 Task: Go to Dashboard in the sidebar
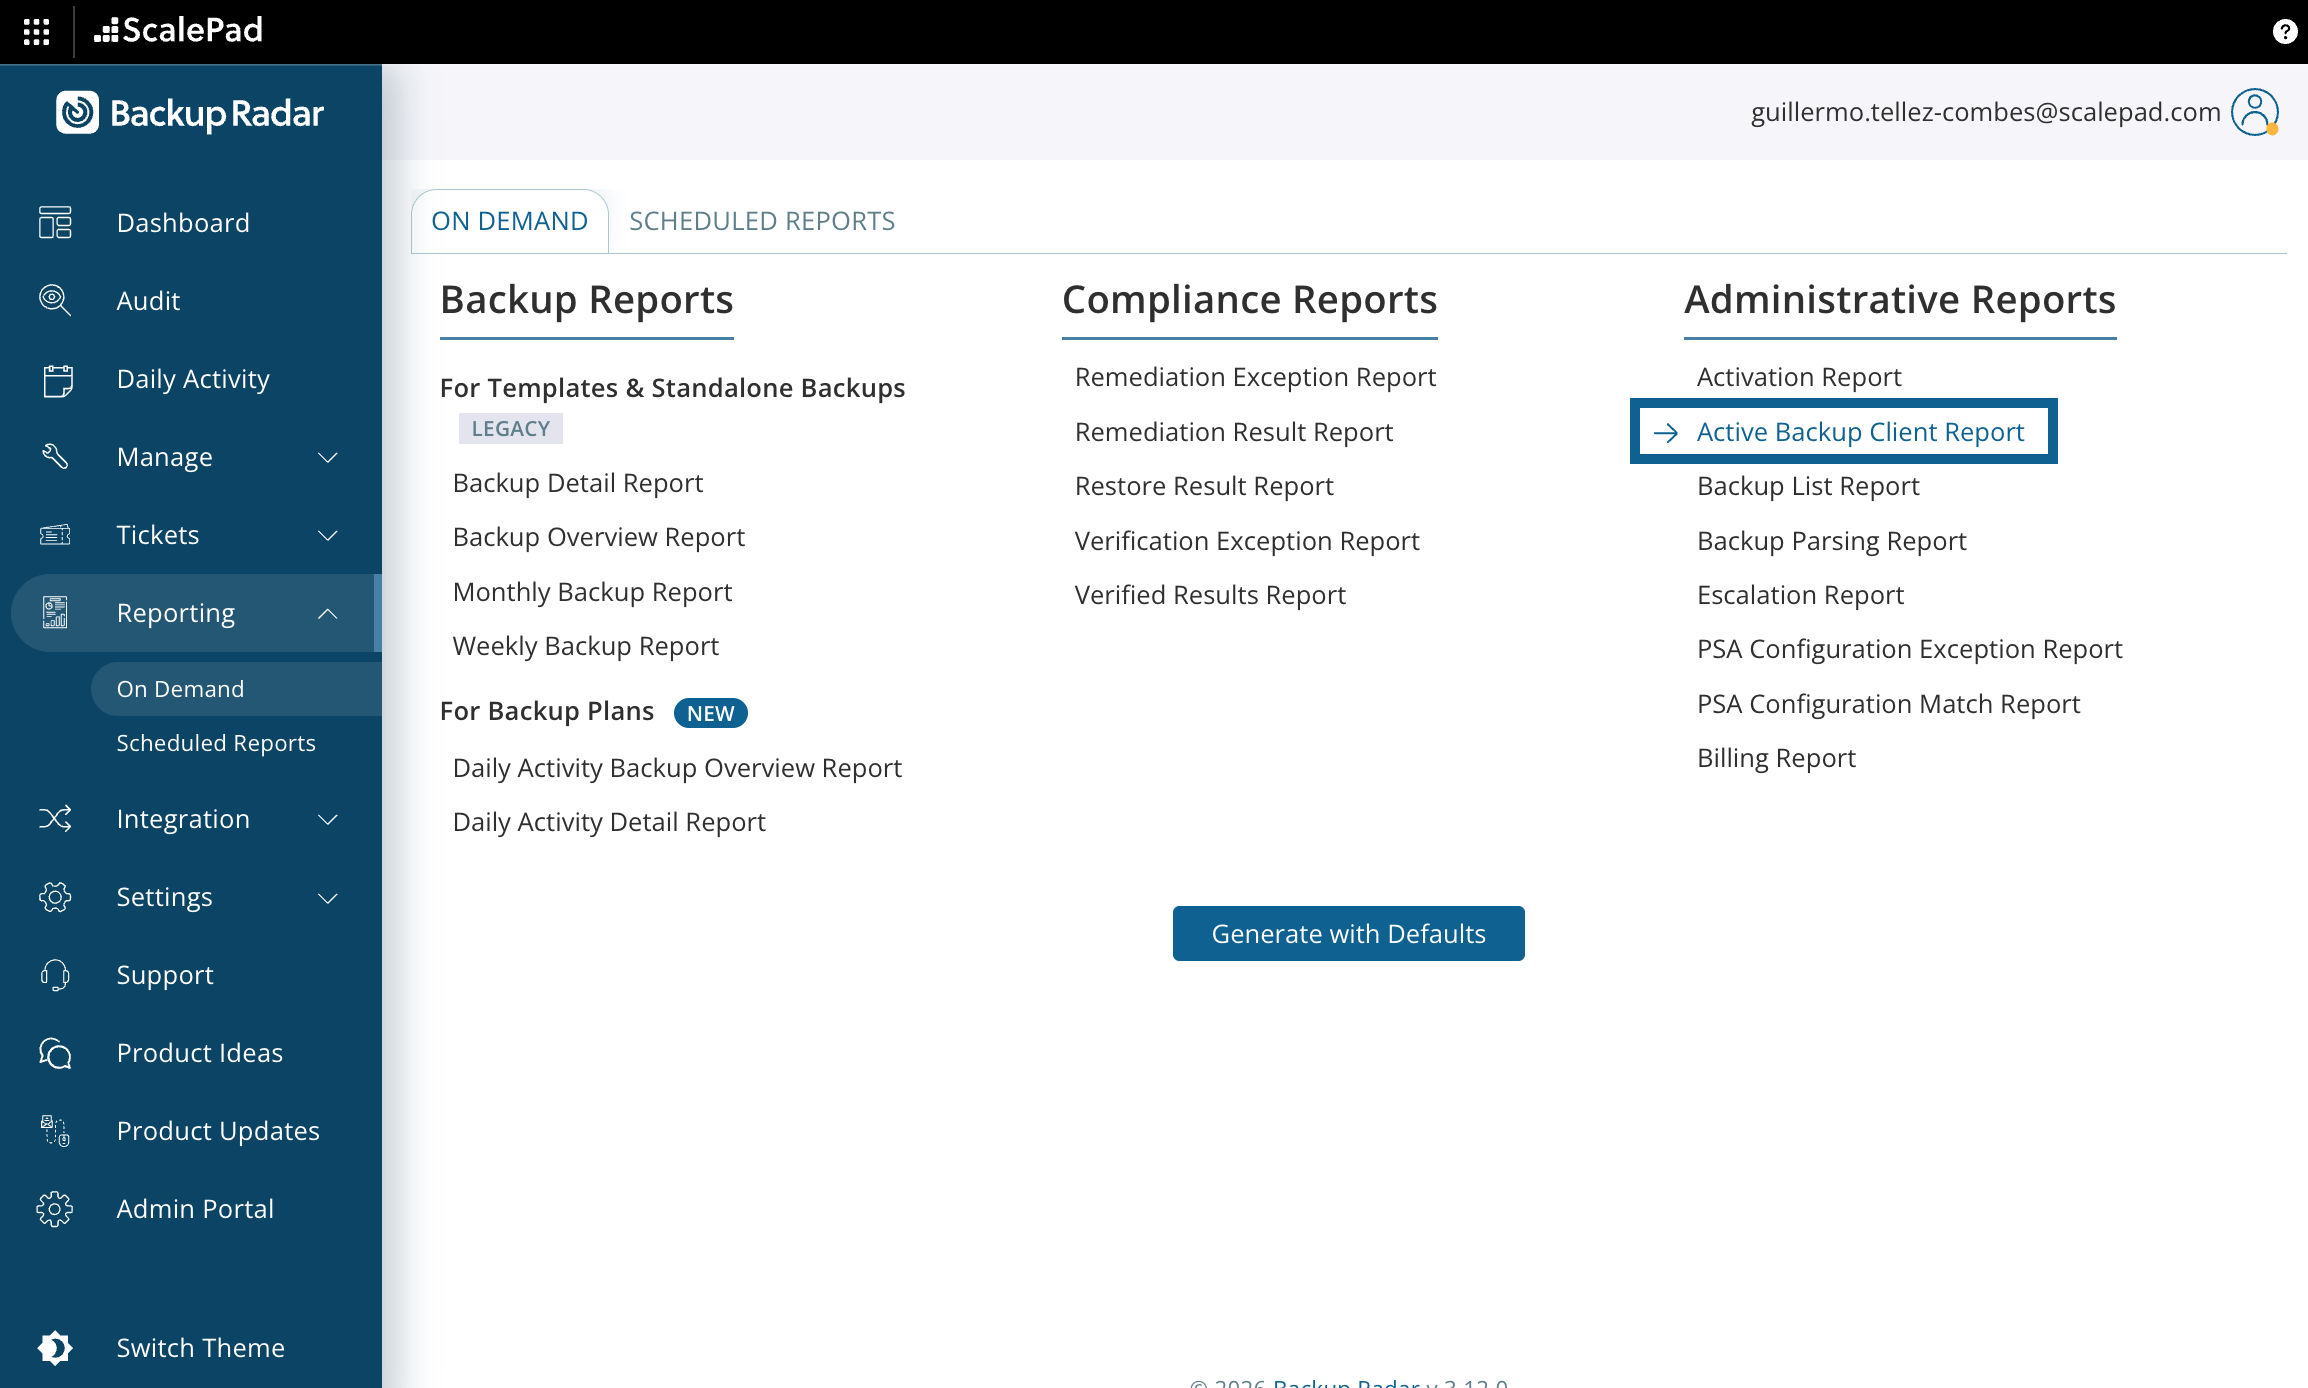click(x=183, y=222)
